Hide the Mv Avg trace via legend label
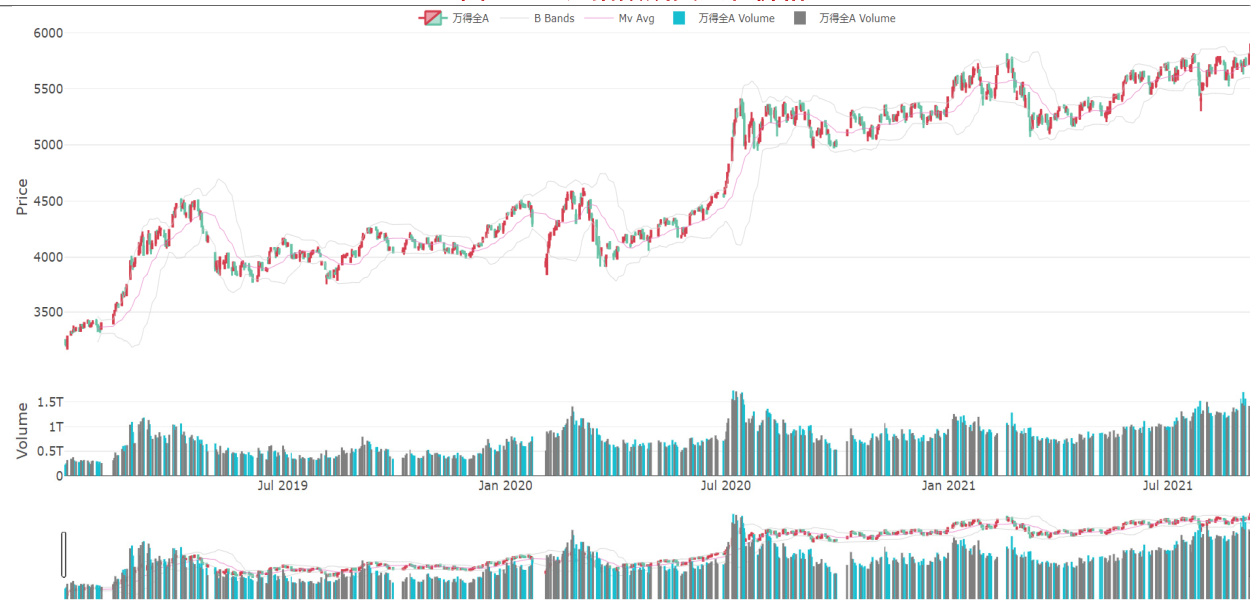The image size is (1260, 606). (x=636, y=18)
